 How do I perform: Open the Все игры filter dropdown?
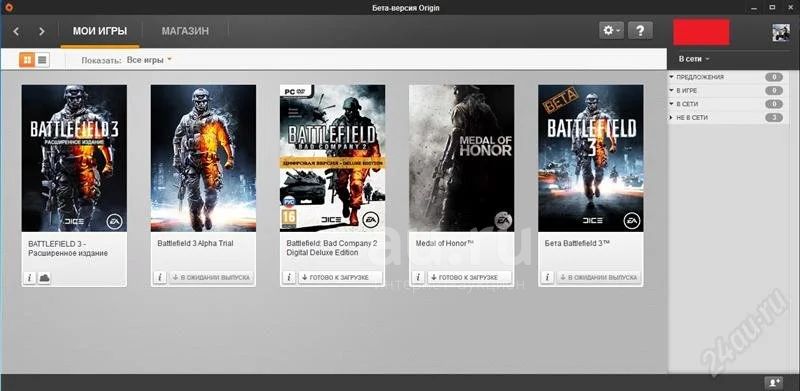[149, 60]
